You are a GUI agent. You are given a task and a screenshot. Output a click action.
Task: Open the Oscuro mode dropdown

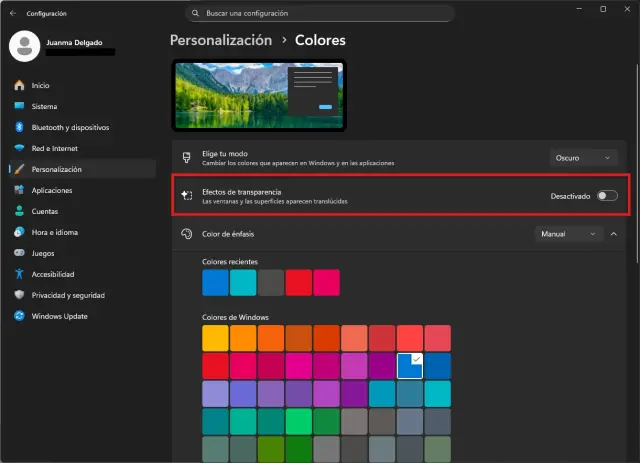pos(583,157)
